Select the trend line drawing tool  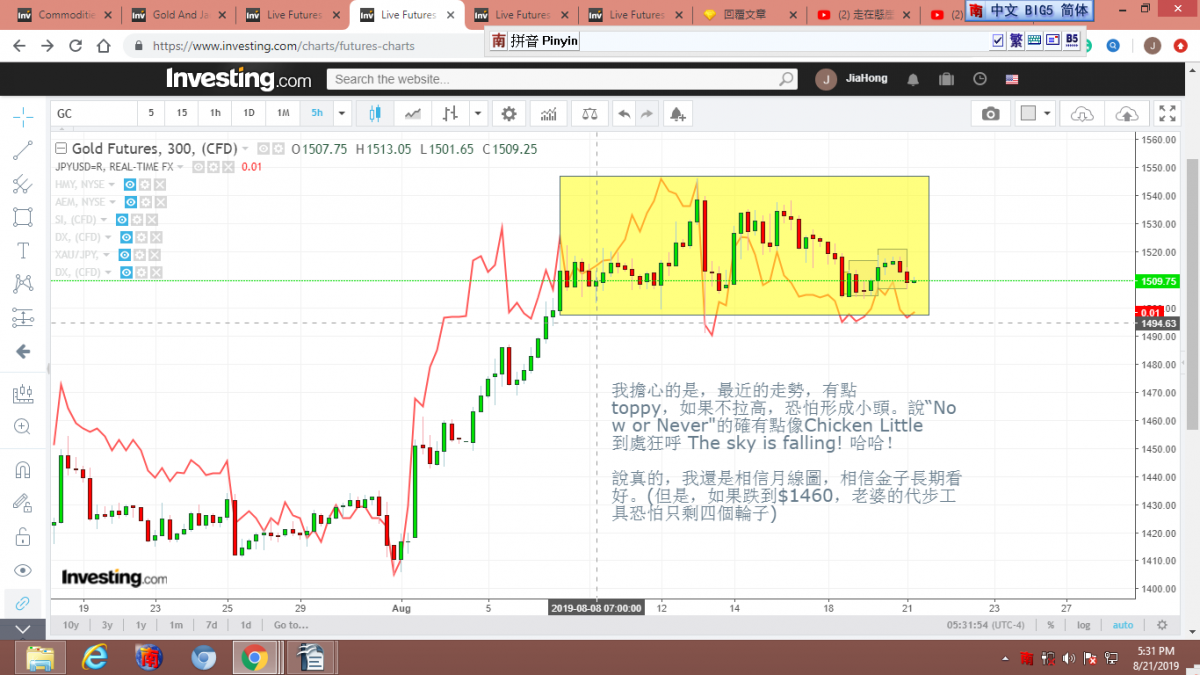tap(22, 151)
